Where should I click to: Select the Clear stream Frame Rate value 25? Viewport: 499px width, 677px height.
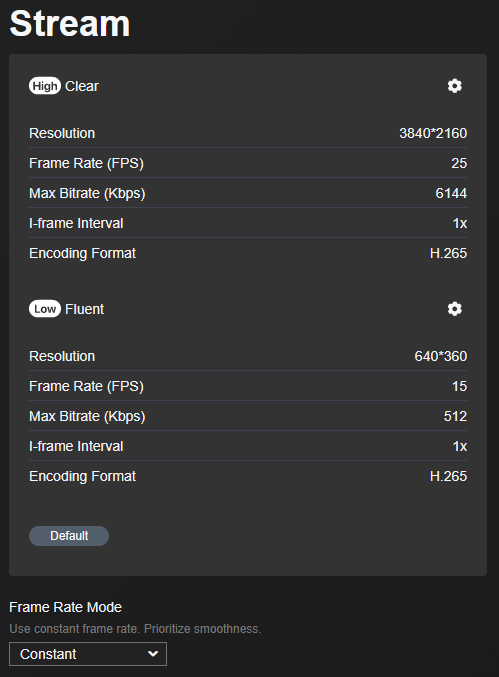459,163
